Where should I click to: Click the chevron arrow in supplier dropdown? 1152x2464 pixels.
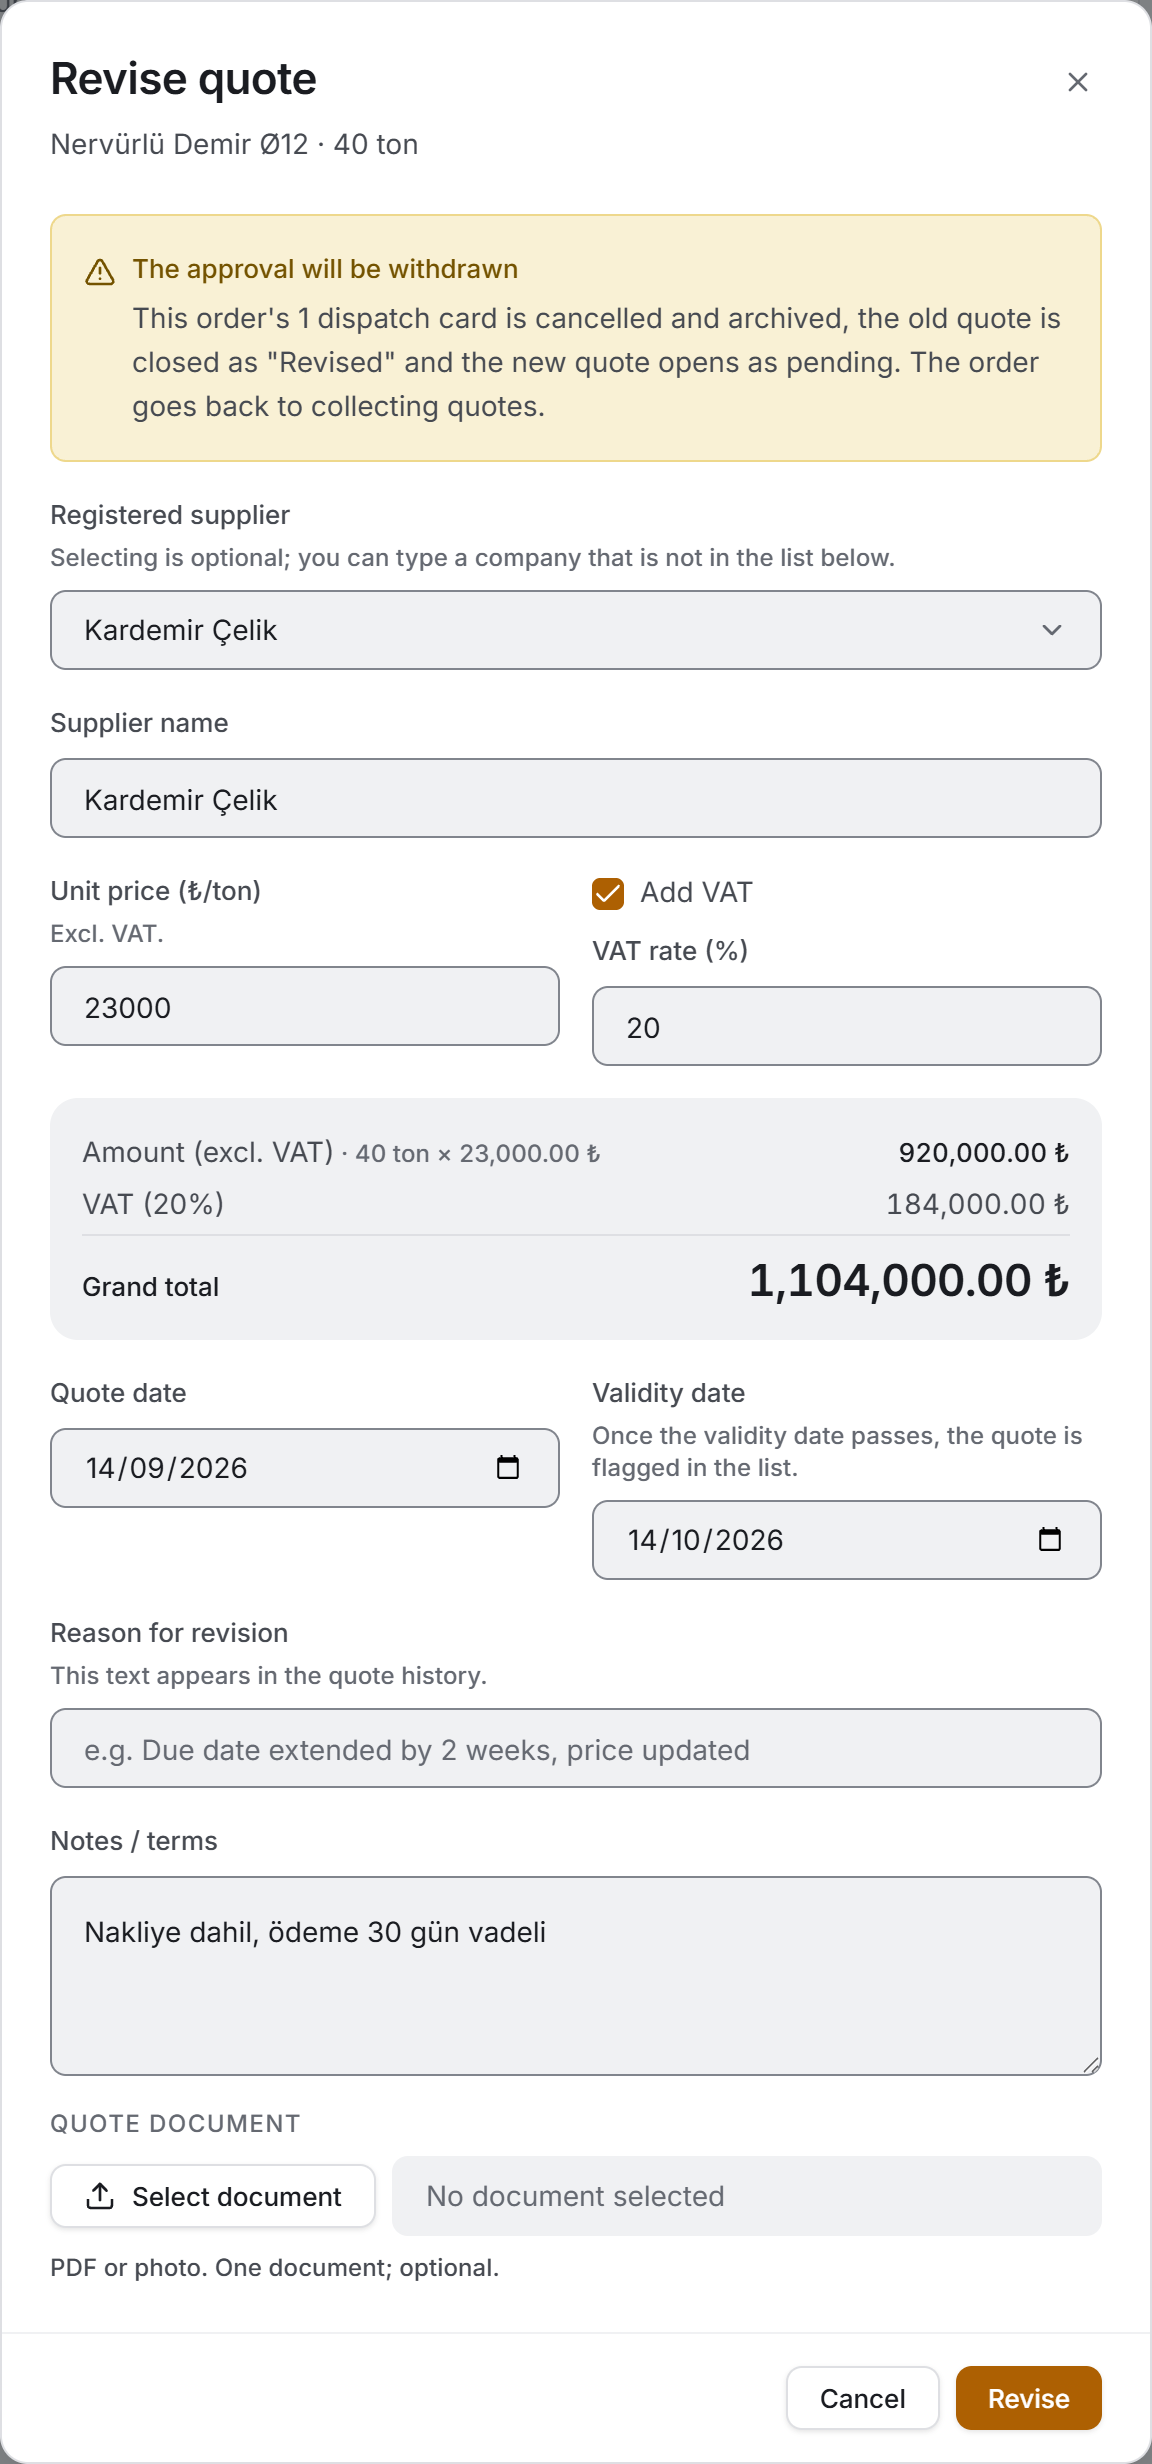click(x=1052, y=630)
